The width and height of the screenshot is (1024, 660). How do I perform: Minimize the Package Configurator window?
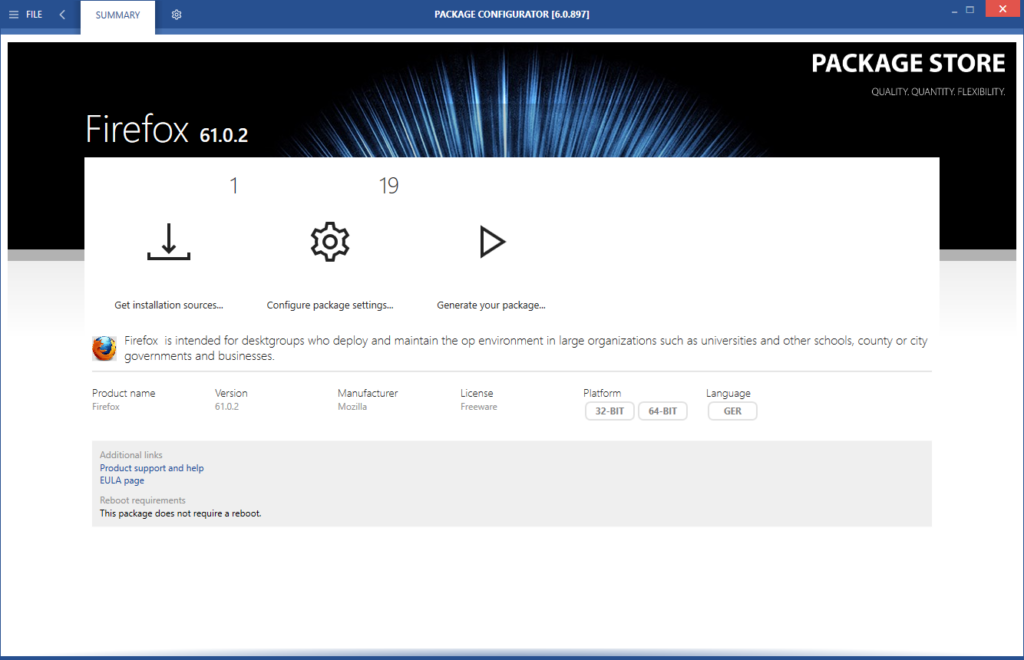[x=954, y=10]
